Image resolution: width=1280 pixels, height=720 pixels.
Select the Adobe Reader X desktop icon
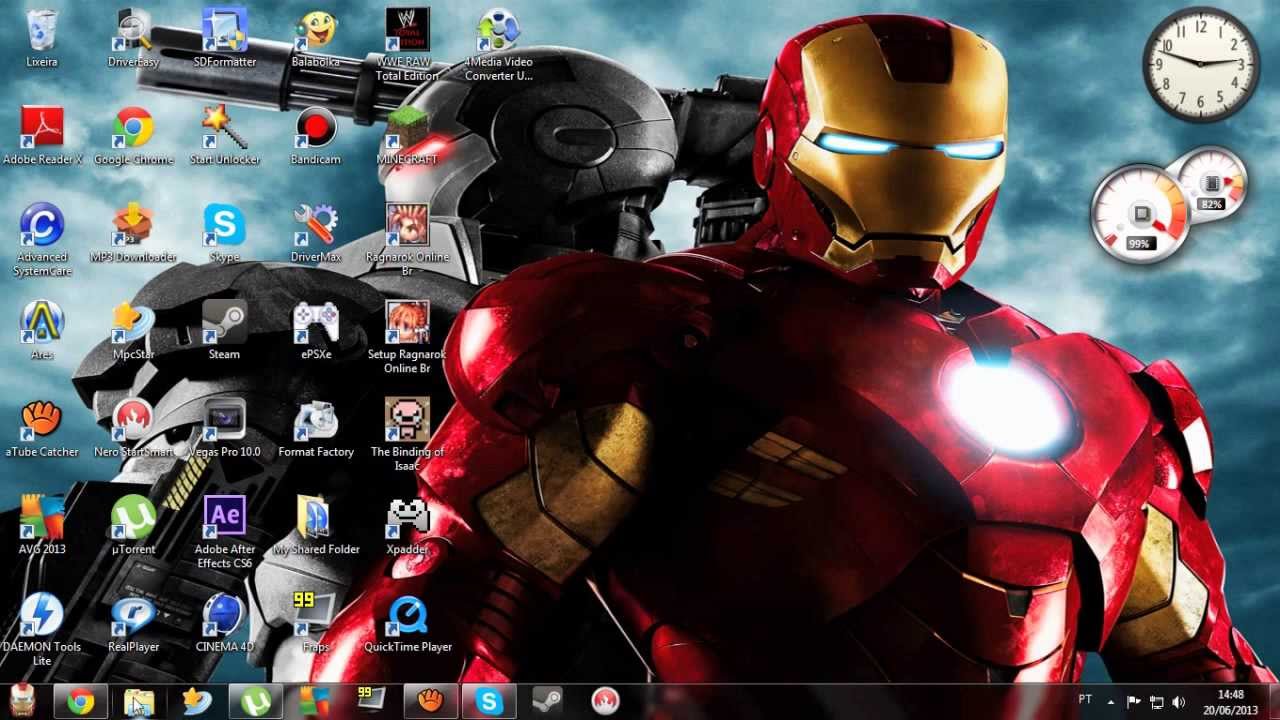[x=42, y=137]
